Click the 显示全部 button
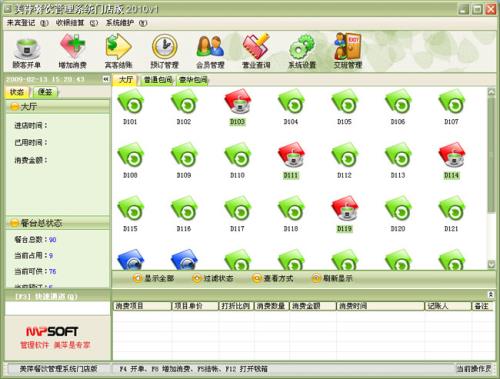Image resolution: width=500 pixels, height=379 pixels. coord(153,278)
